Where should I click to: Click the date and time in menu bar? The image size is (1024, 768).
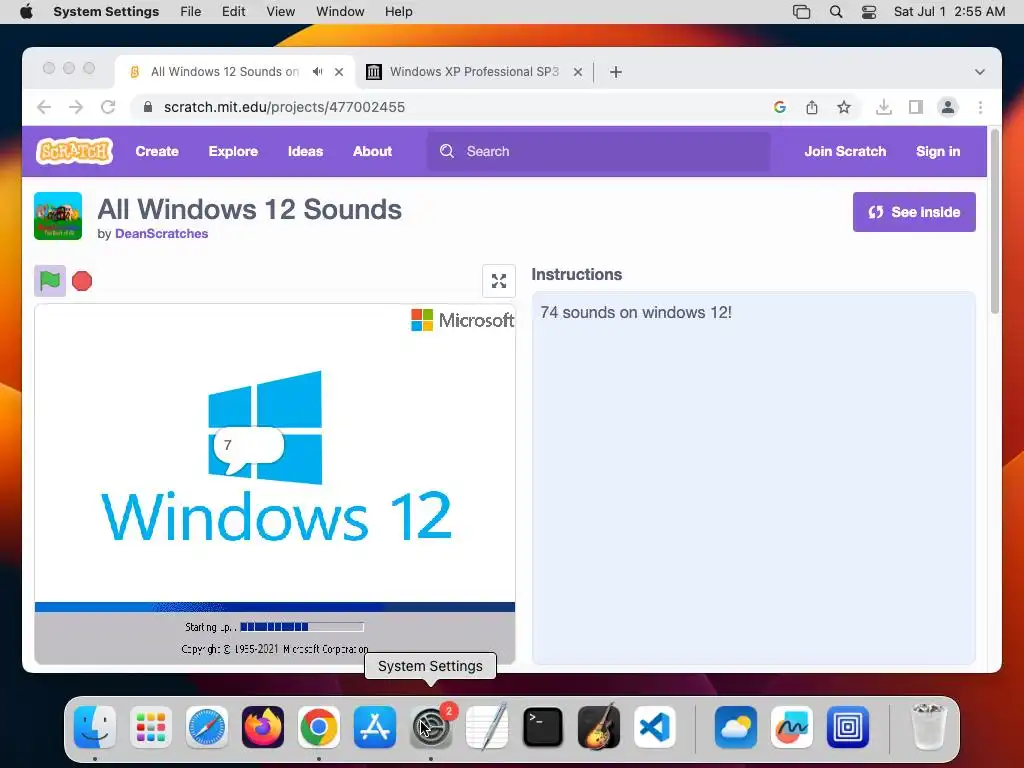click(949, 12)
